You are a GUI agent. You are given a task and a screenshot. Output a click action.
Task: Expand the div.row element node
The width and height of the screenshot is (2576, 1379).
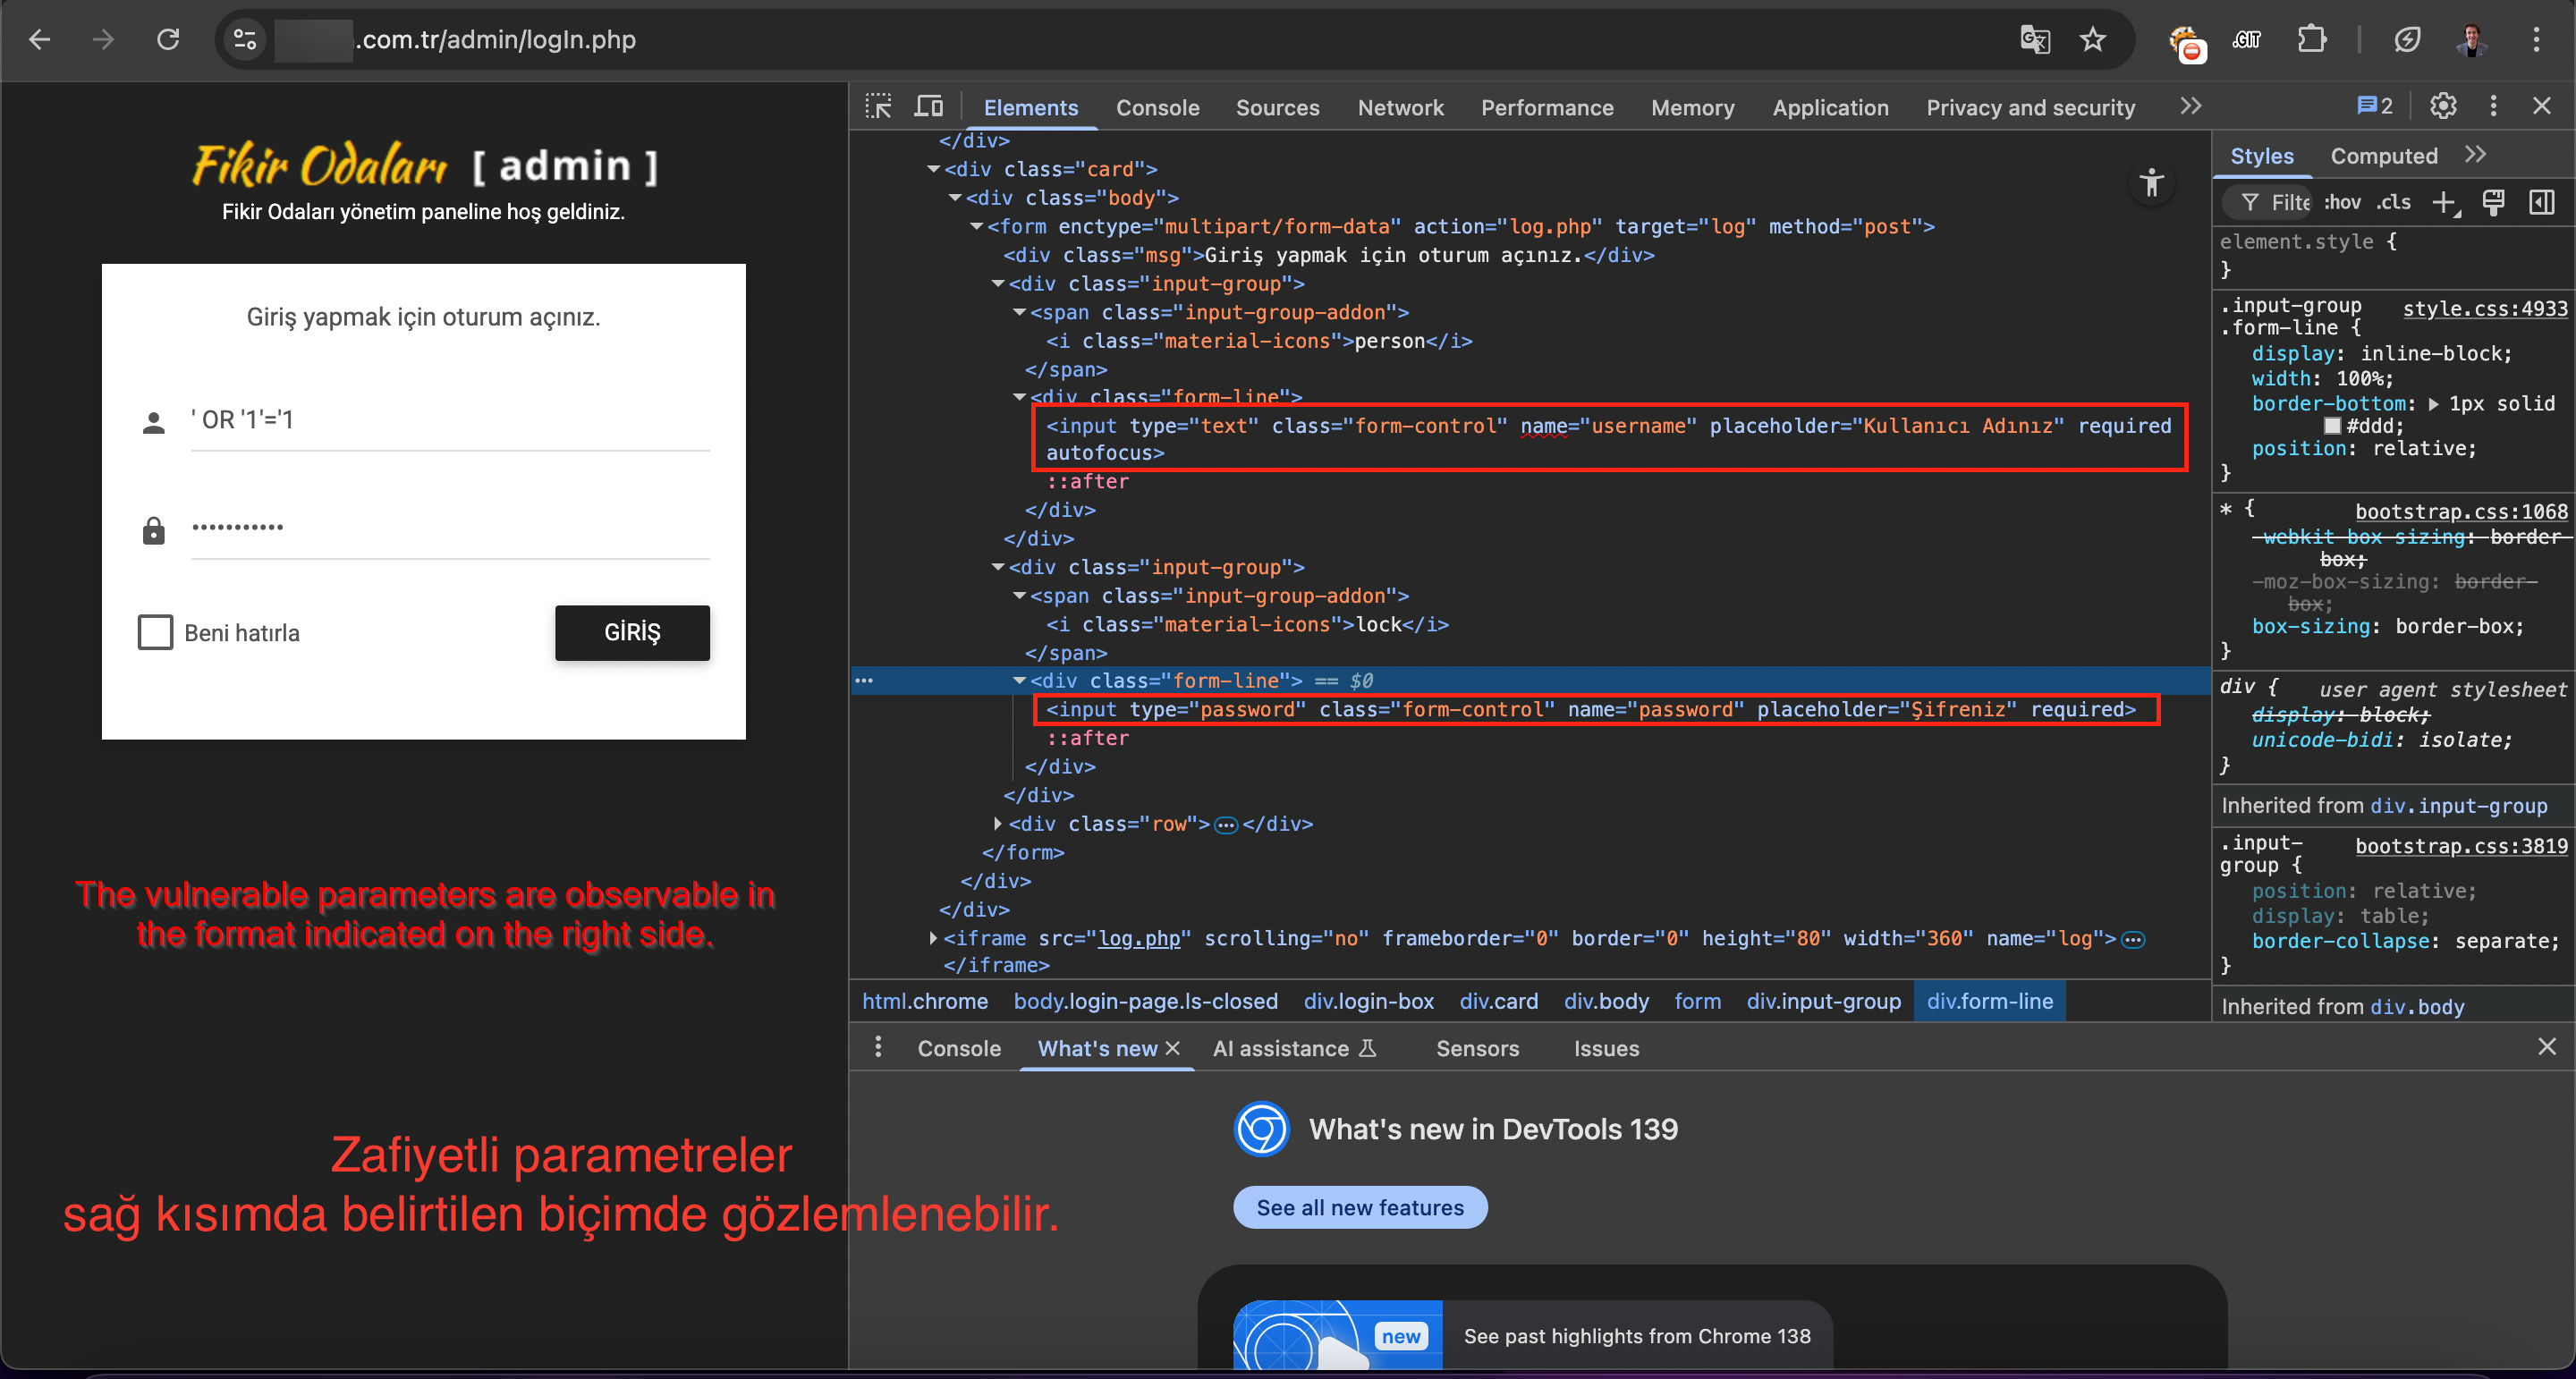pos(997,824)
